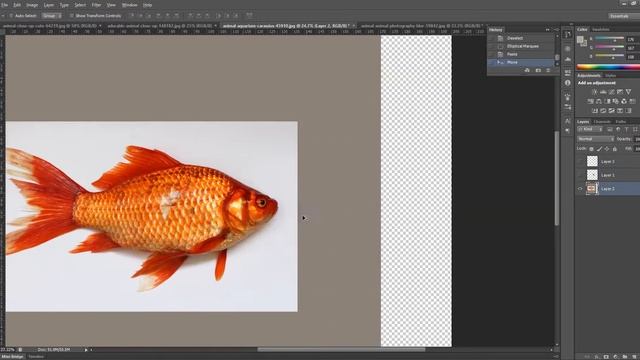640x360 pixels.
Task: Toggle lock transparent pixels
Action: [x=591, y=149]
